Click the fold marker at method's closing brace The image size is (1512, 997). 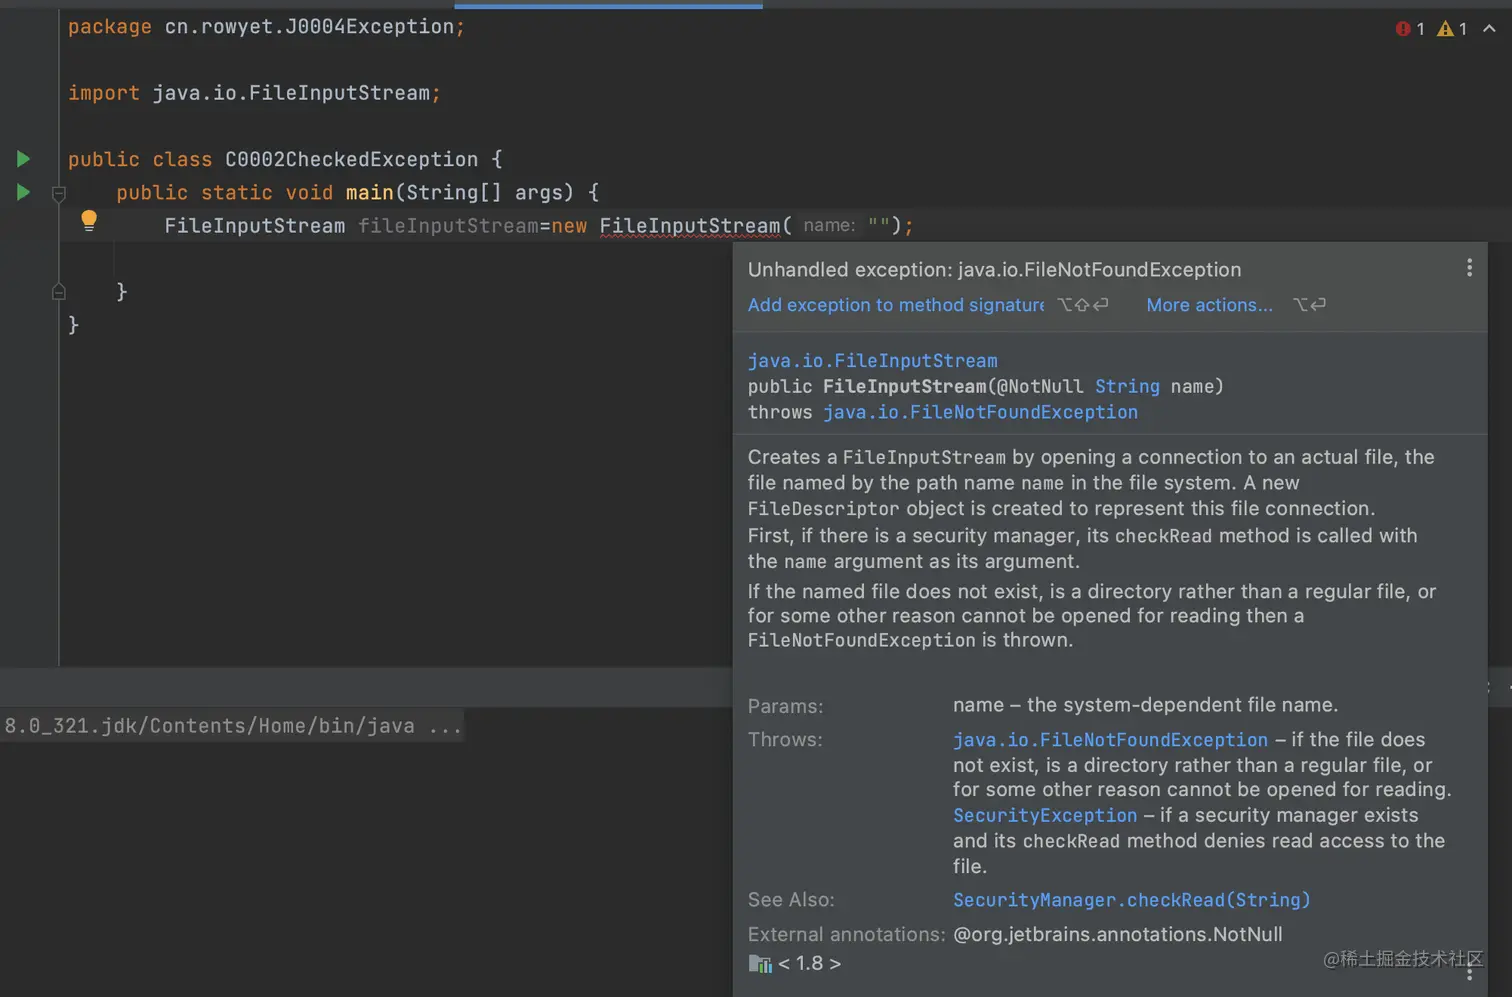pyautogui.click(x=59, y=292)
